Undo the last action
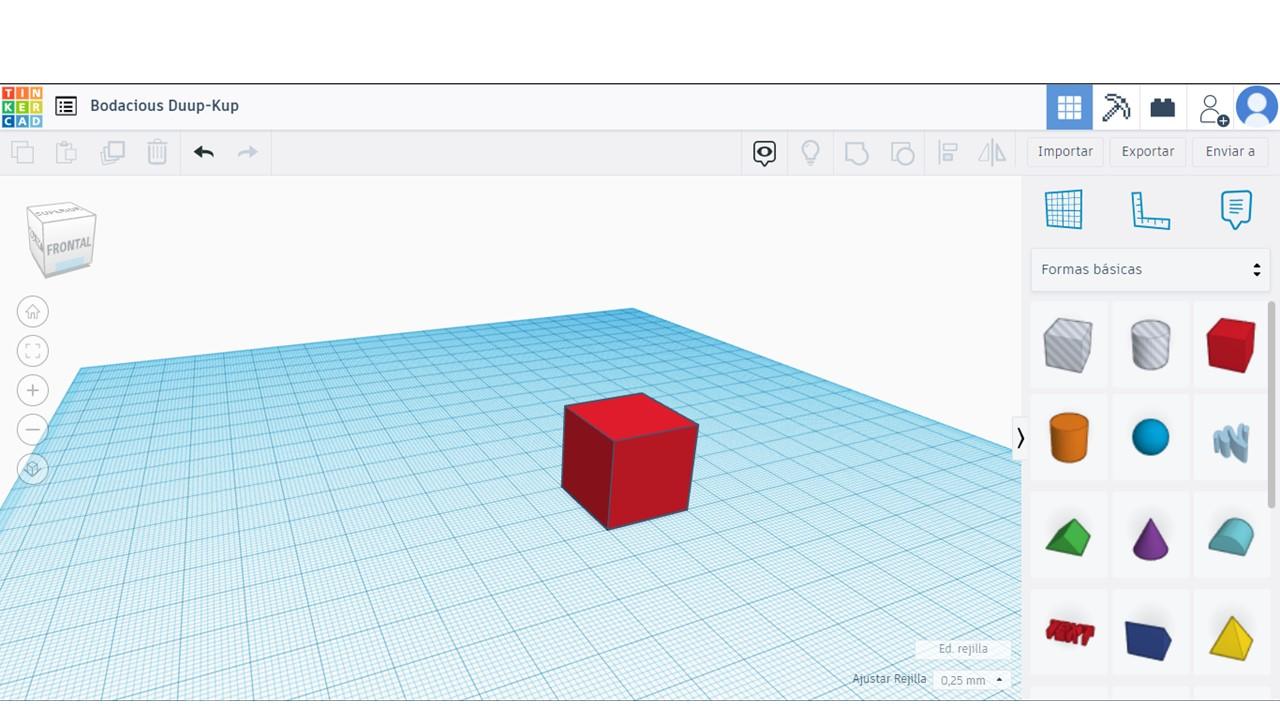The height and width of the screenshot is (720, 1280). pyautogui.click(x=204, y=152)
